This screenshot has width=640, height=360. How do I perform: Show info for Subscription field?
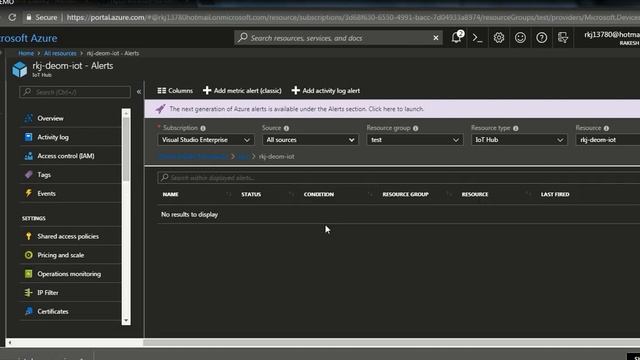[x=203, y=128]
